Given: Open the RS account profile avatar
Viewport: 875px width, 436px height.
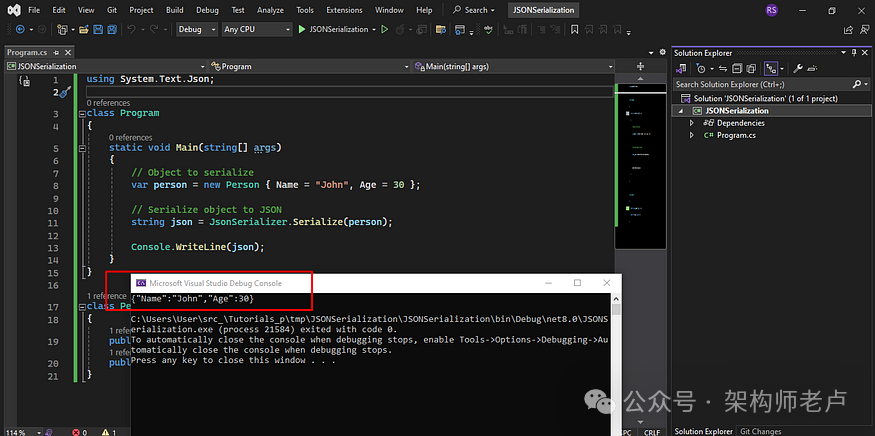Looking at the screenshot, I should (x=772, y=10).
